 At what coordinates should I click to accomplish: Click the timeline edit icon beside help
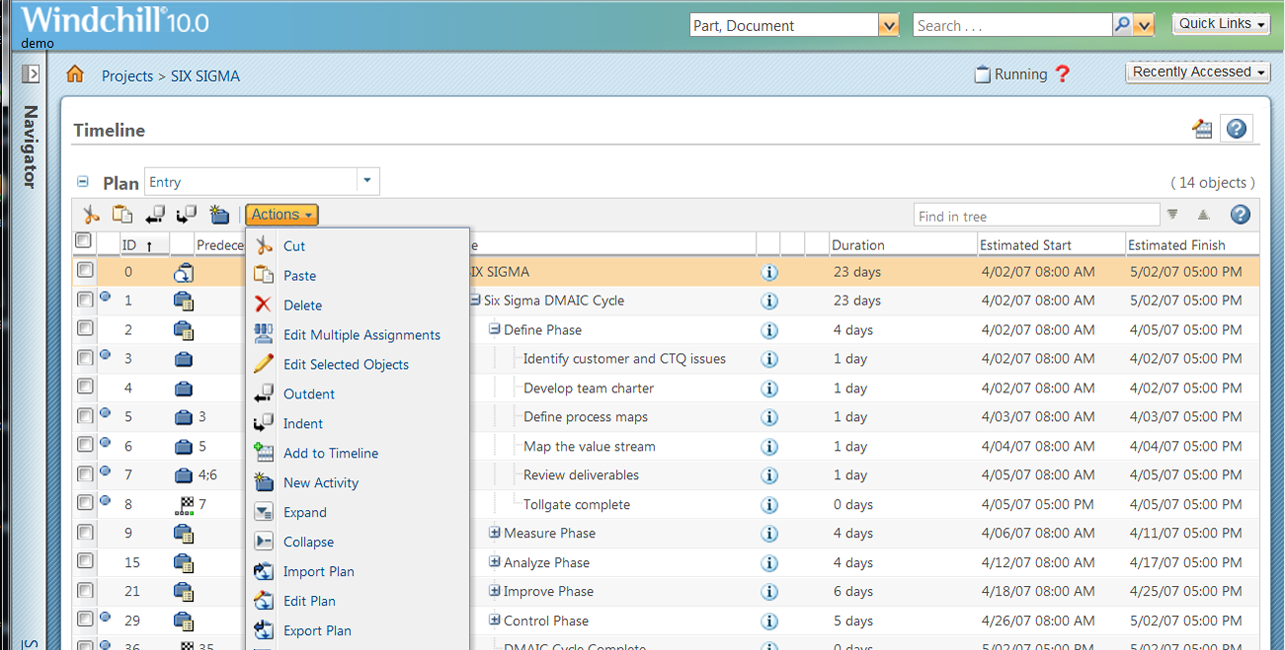1202,129
